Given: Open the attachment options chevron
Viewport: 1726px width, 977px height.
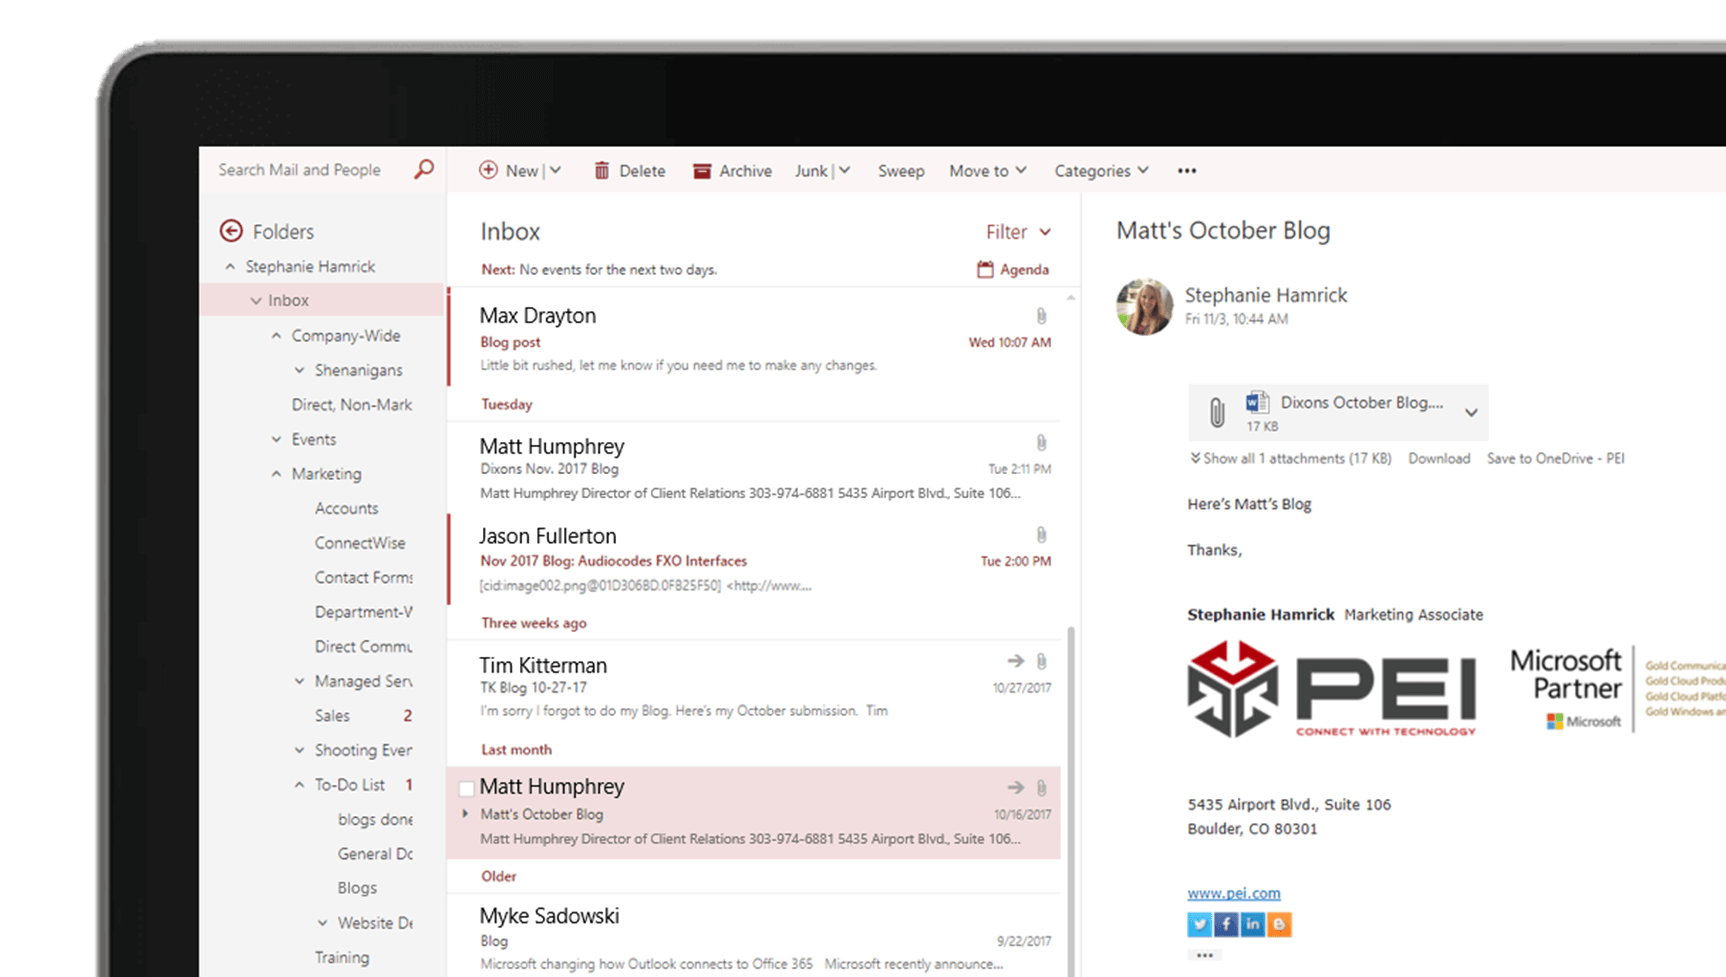Looking at the screenshot, I should tap(1471, 412).
